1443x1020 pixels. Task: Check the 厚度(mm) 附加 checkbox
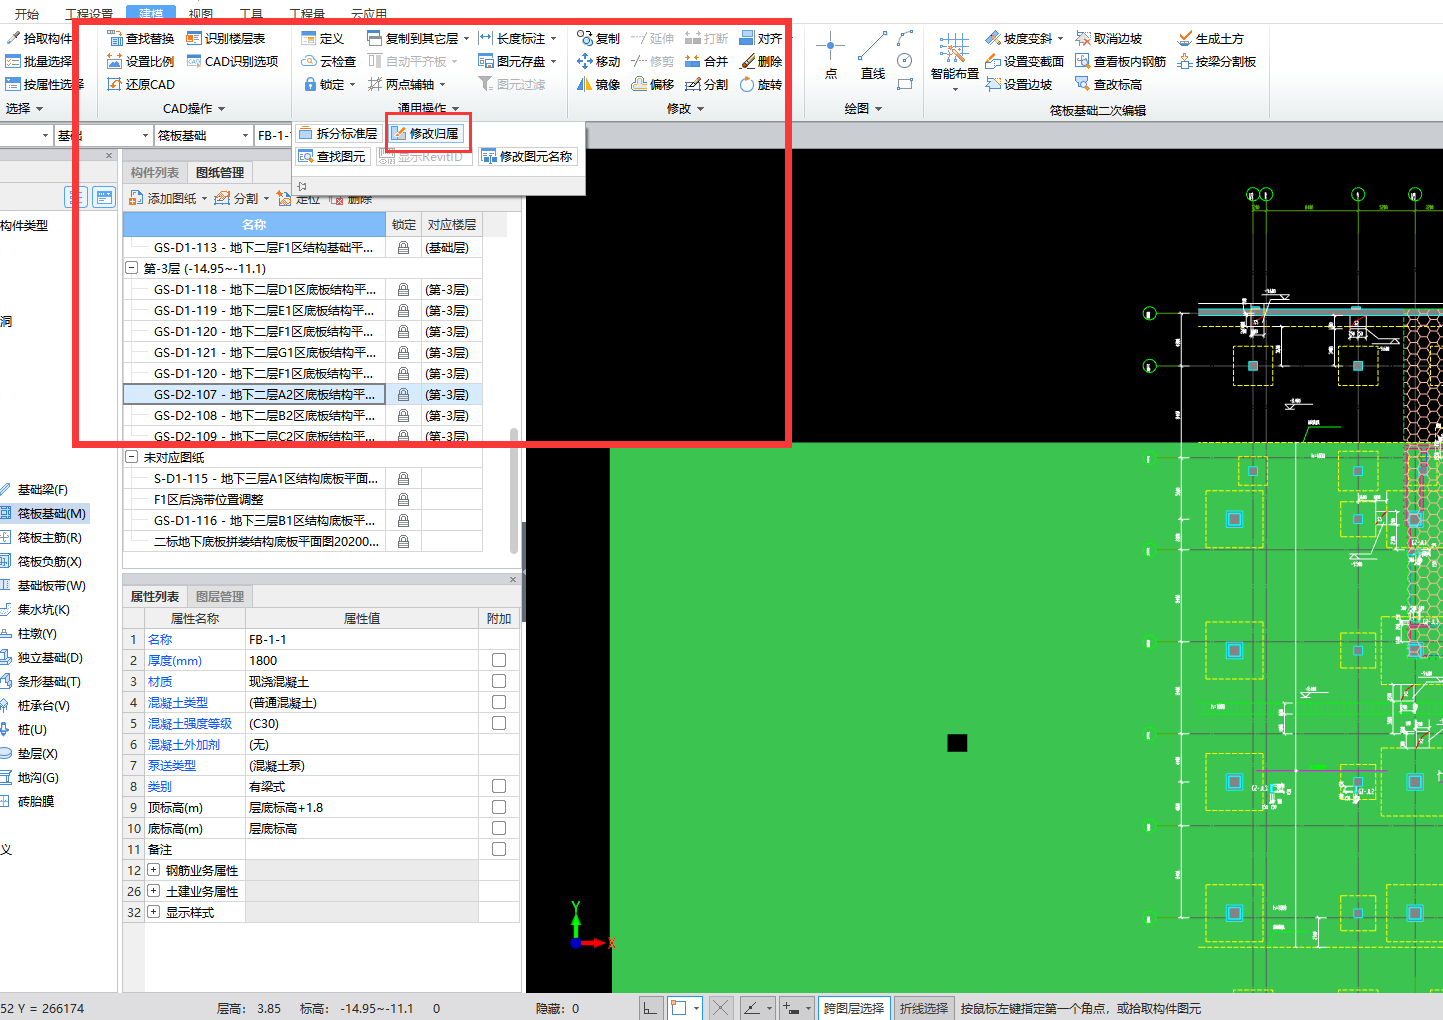click(499, 660)
